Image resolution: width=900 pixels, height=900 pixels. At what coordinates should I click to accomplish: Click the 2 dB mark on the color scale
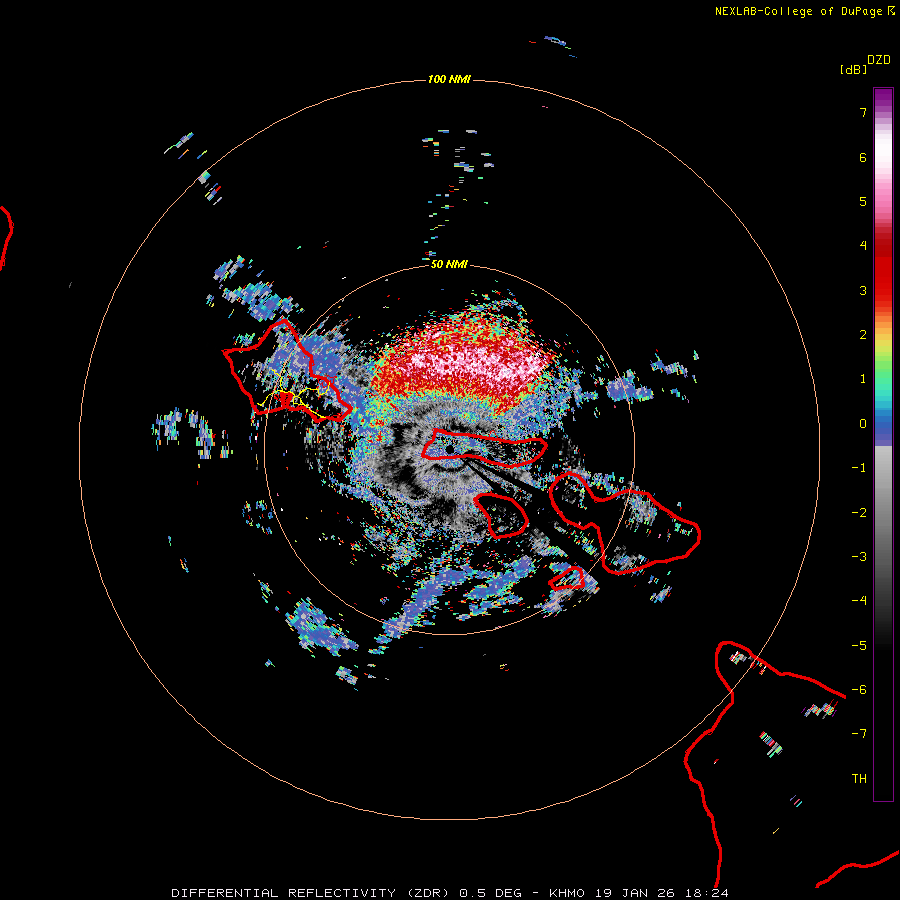click(863, 335)
